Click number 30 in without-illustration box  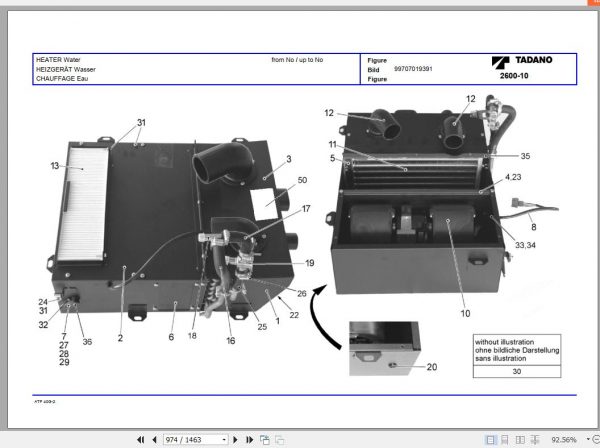tap(517, 371)
